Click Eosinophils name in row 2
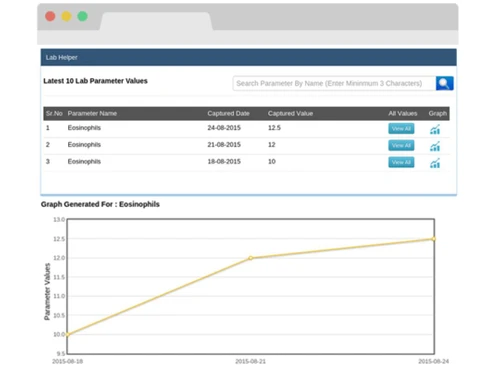This screenshot has height=375, width=500. (x=84, y=145)
